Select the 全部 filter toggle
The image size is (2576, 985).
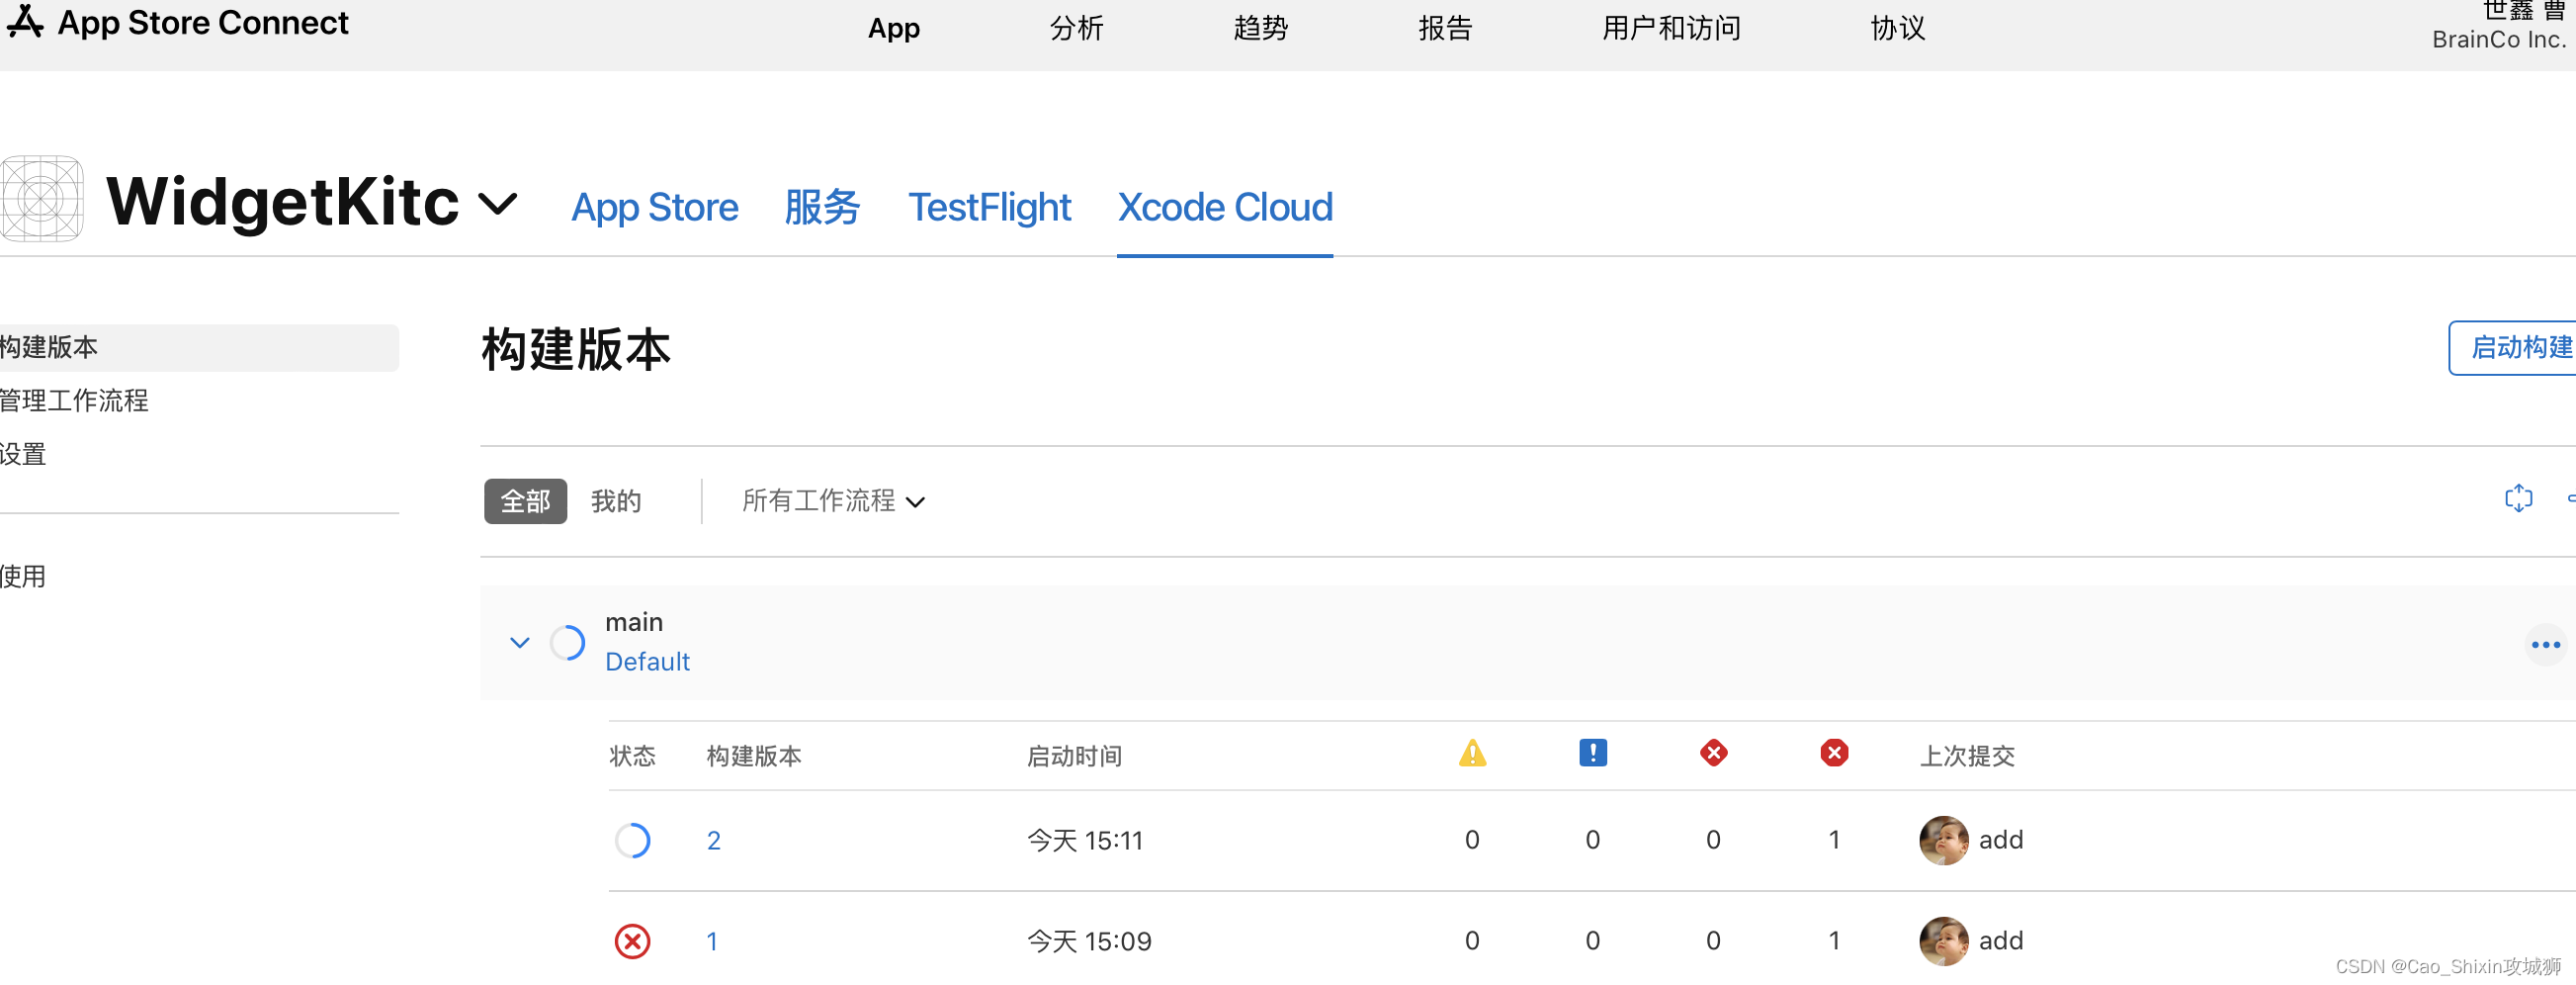click(525, 501)
